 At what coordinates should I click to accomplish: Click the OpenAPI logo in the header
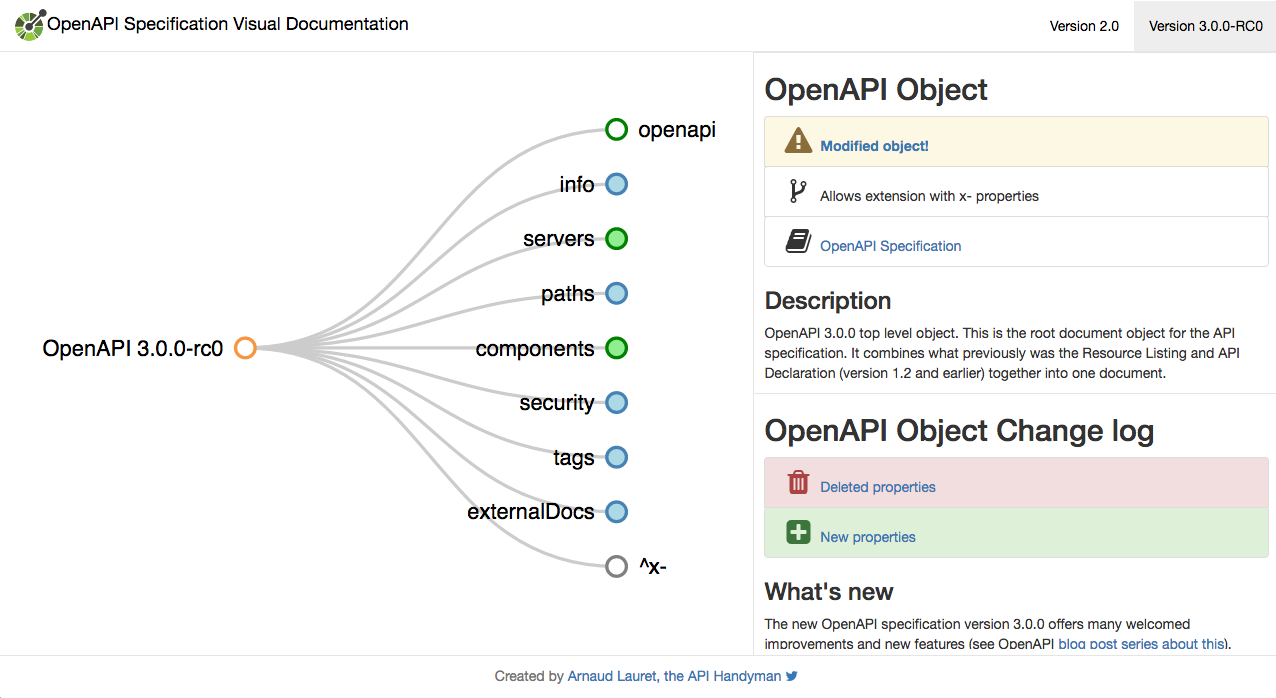point(28,24)
